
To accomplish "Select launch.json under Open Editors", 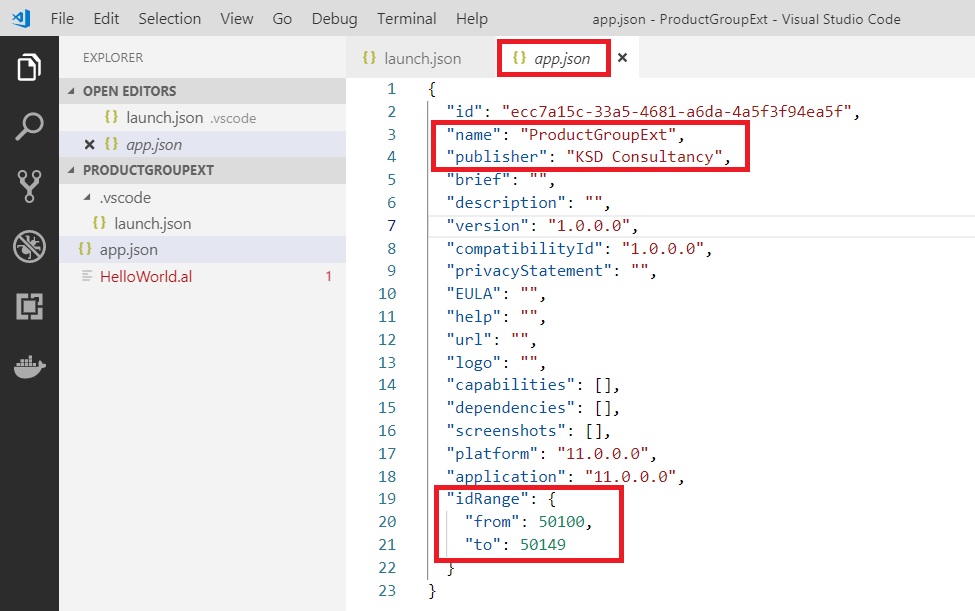I will click(x=164, y=118).
